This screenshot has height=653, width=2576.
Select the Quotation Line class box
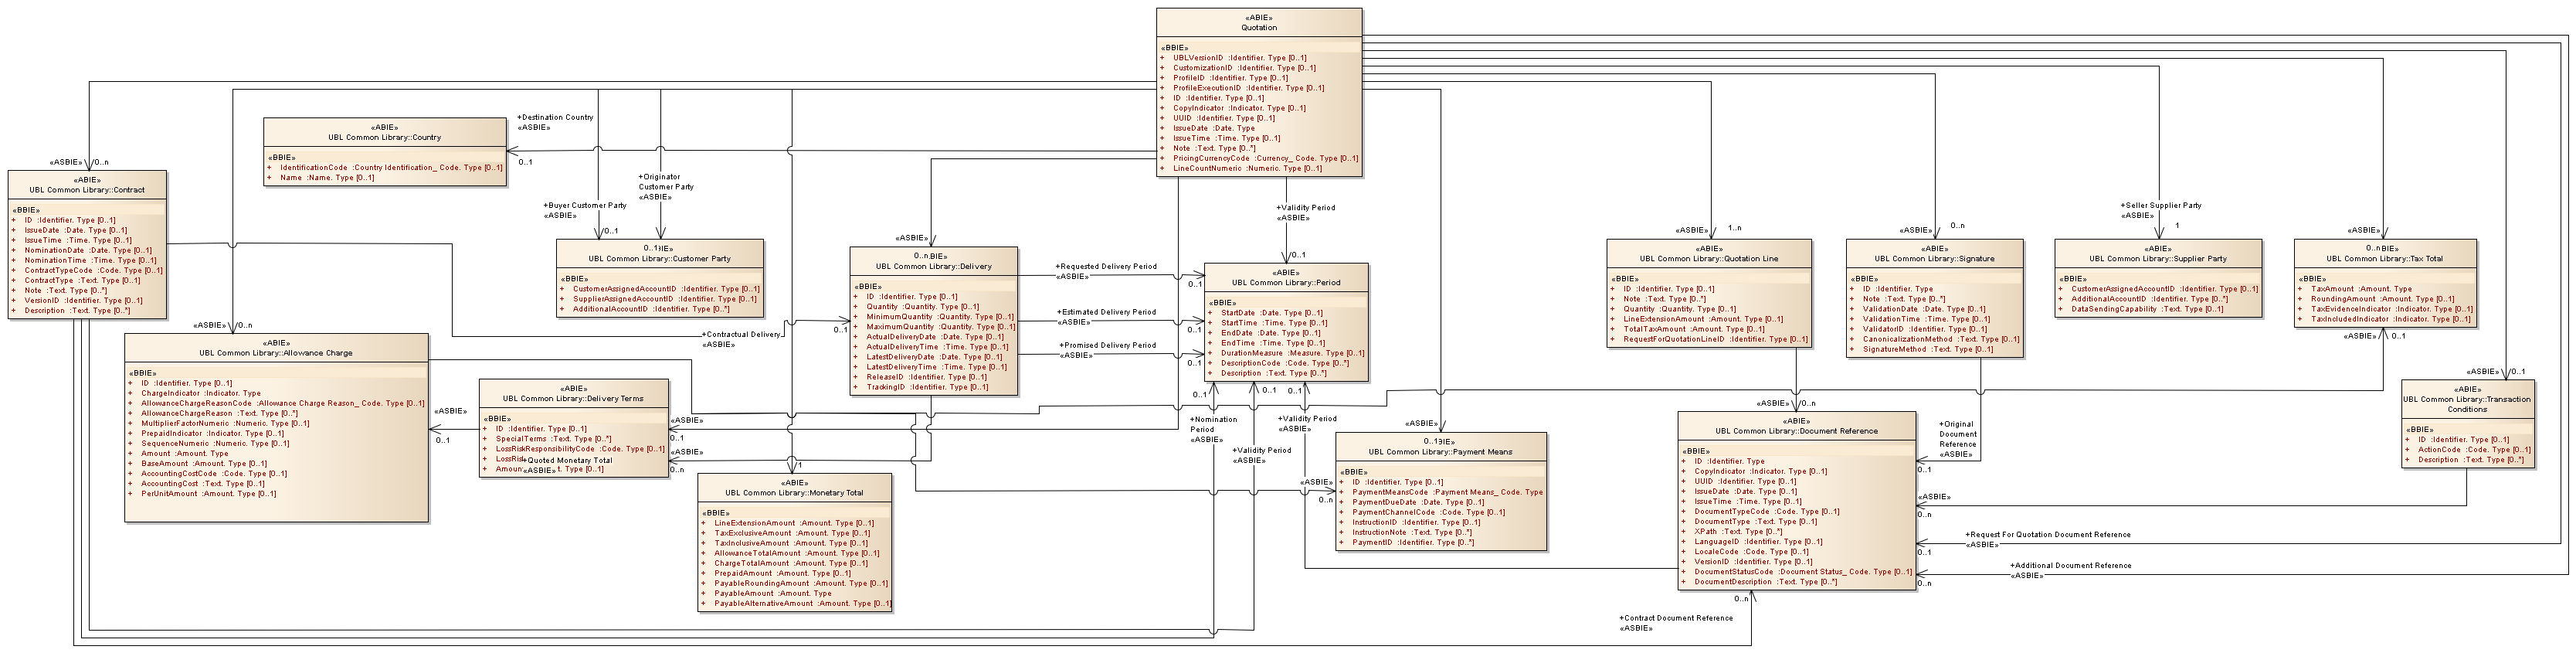(1708, 258)
